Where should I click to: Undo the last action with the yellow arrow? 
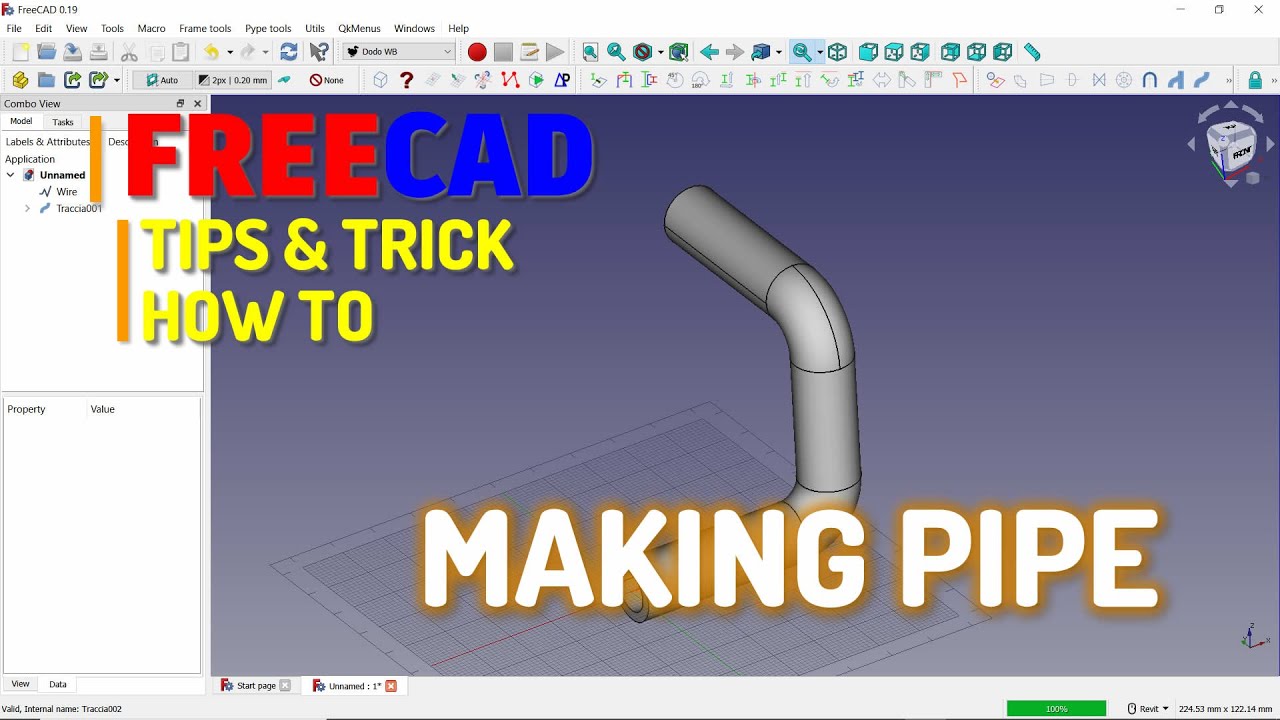click(211, 52)
